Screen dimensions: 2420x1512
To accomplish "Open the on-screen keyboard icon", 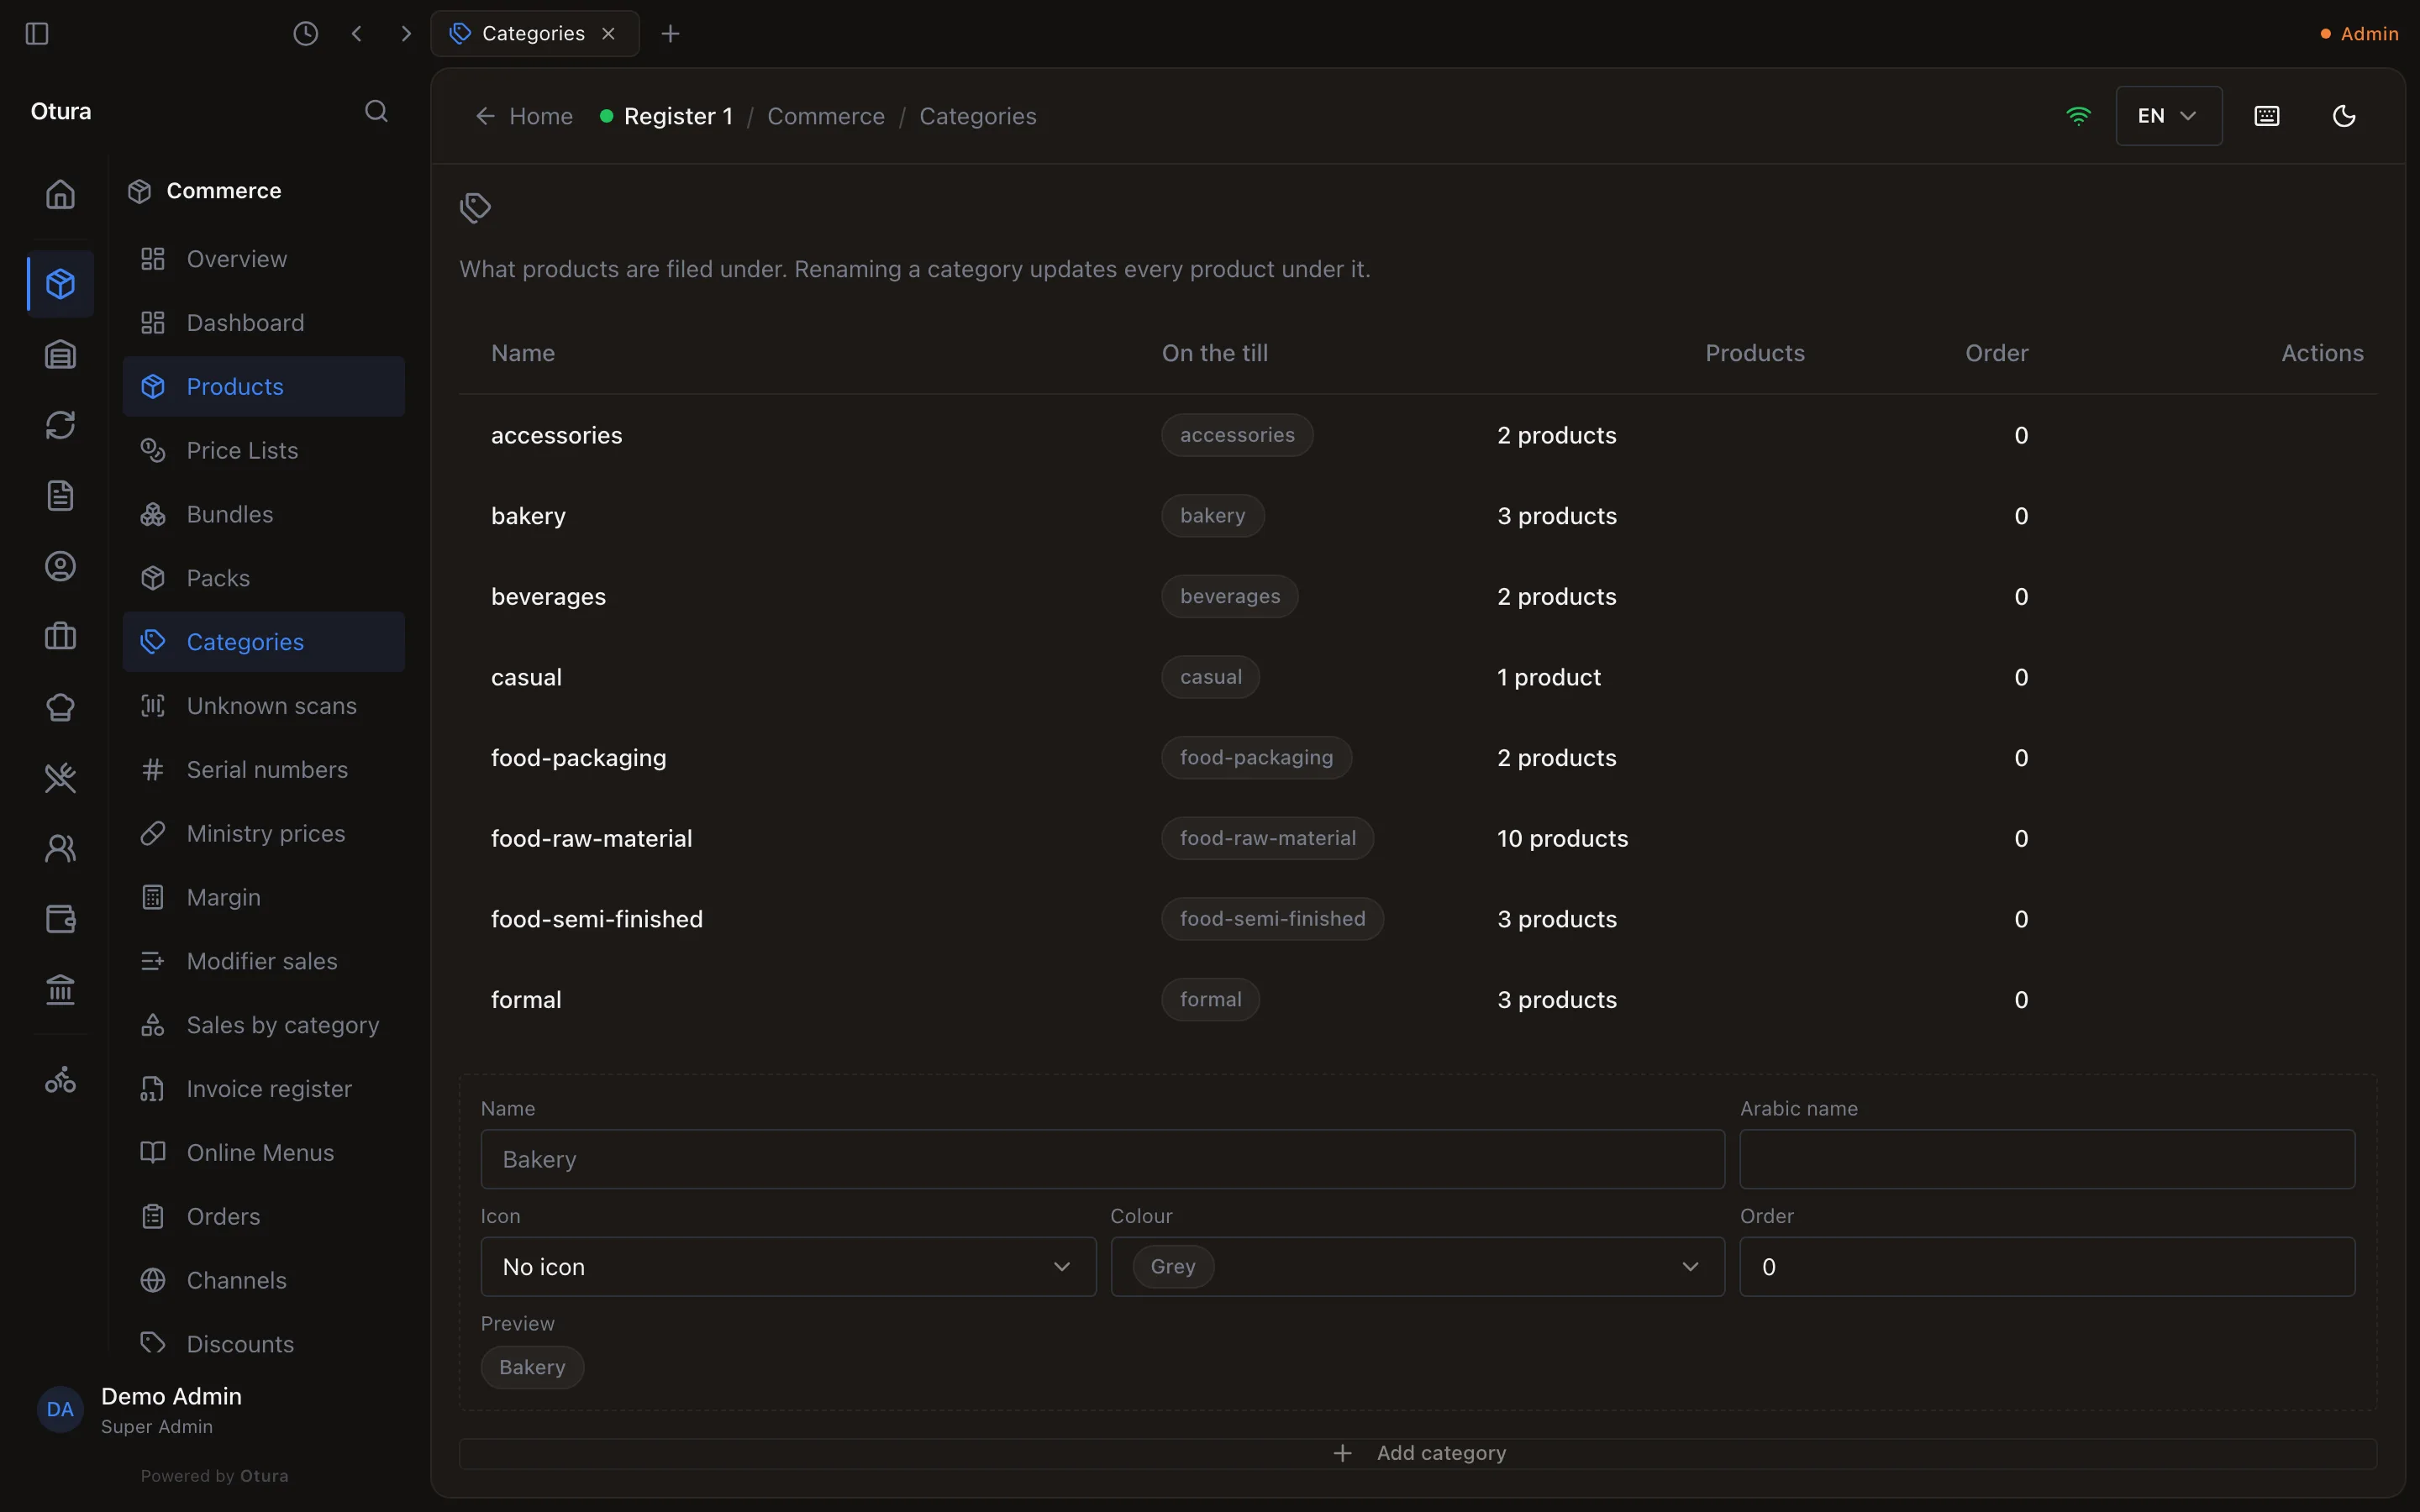I will [2267, 116].
